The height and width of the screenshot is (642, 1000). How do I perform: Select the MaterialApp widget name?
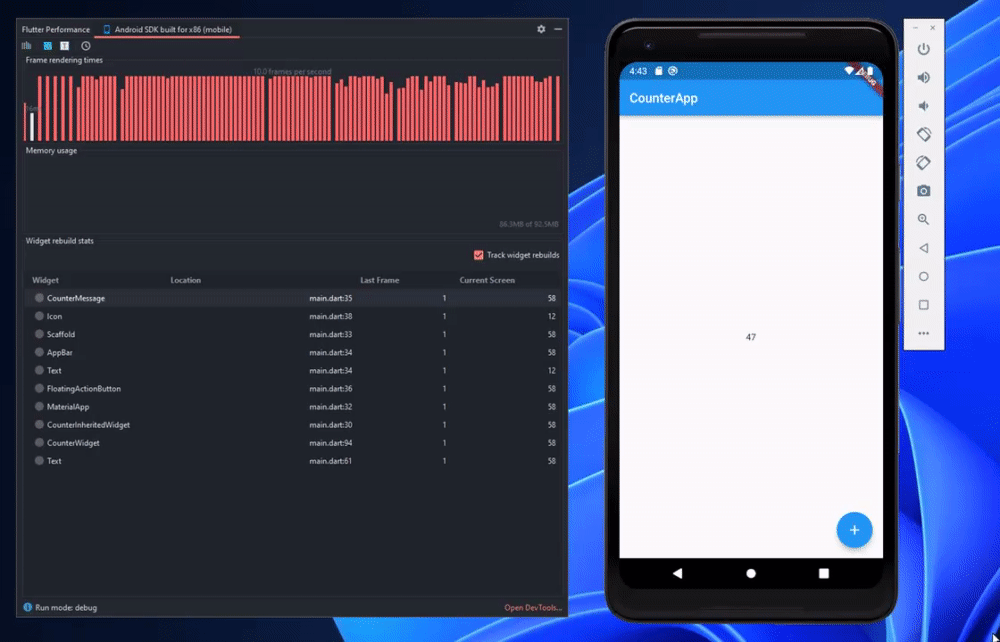[68, 406]
